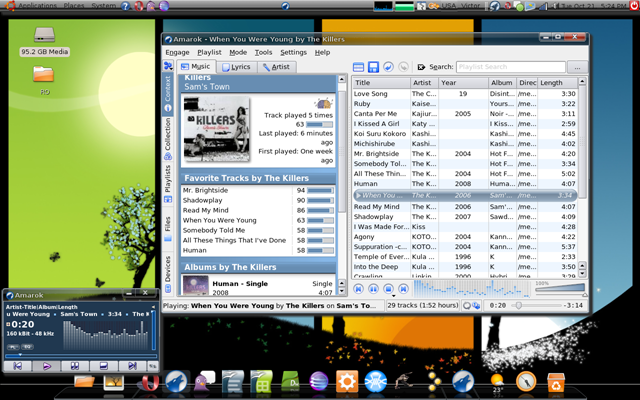Click the mini player previous track button
The image size is (640, 400).
[x=18, y=366]
